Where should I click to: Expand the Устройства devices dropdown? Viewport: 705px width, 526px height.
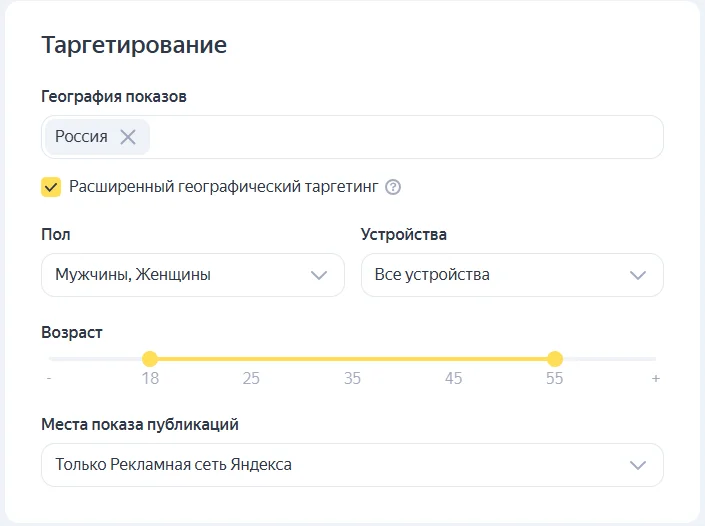(x=511, y=275)
